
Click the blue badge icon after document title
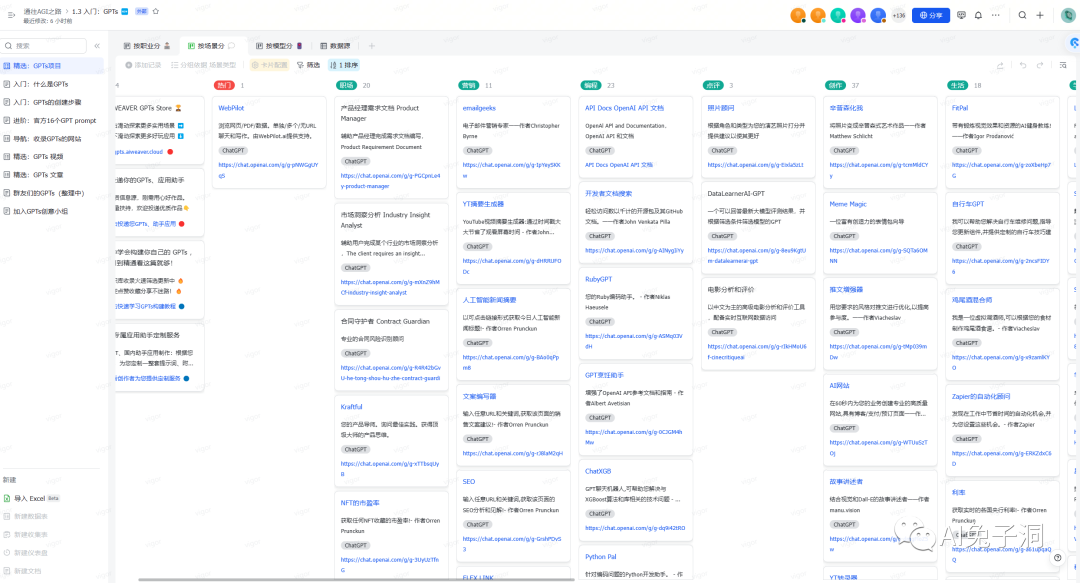[125, 11]
